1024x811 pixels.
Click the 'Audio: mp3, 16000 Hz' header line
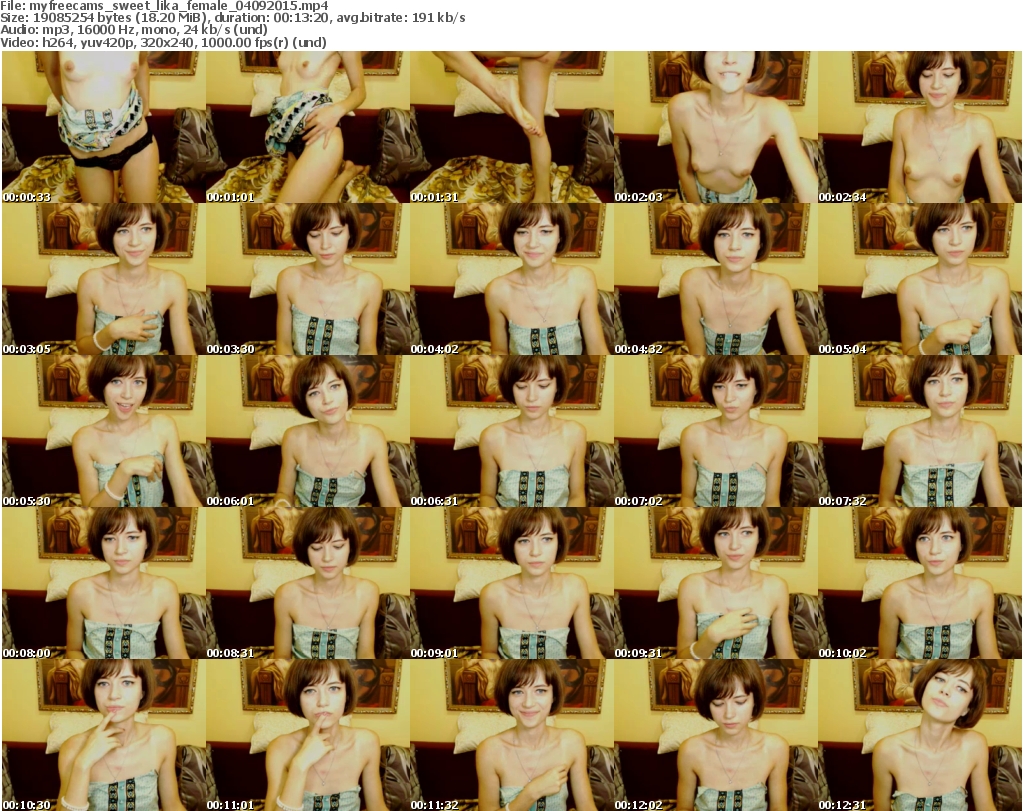pos(134,29)
